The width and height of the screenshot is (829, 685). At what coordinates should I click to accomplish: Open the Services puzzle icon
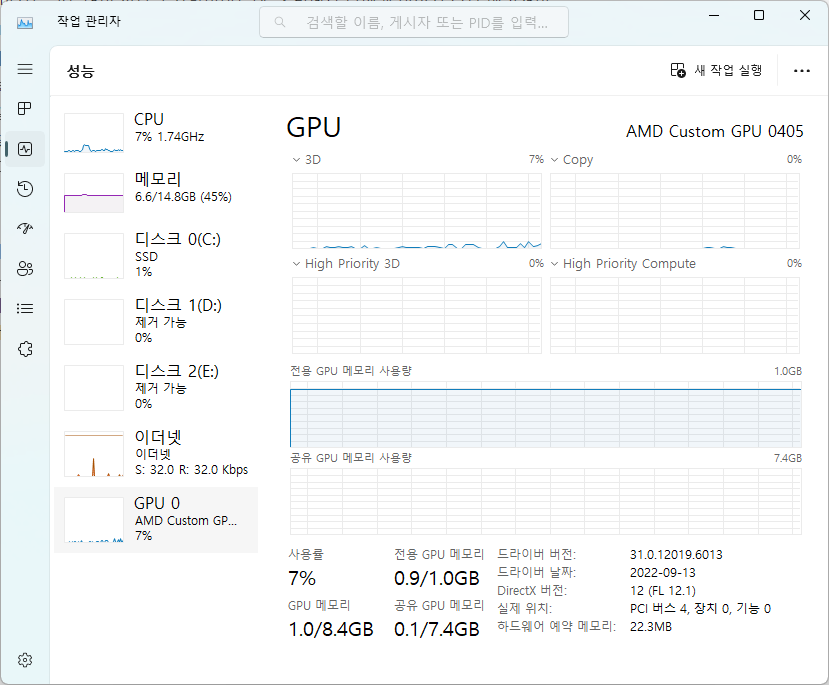(25, 349)
